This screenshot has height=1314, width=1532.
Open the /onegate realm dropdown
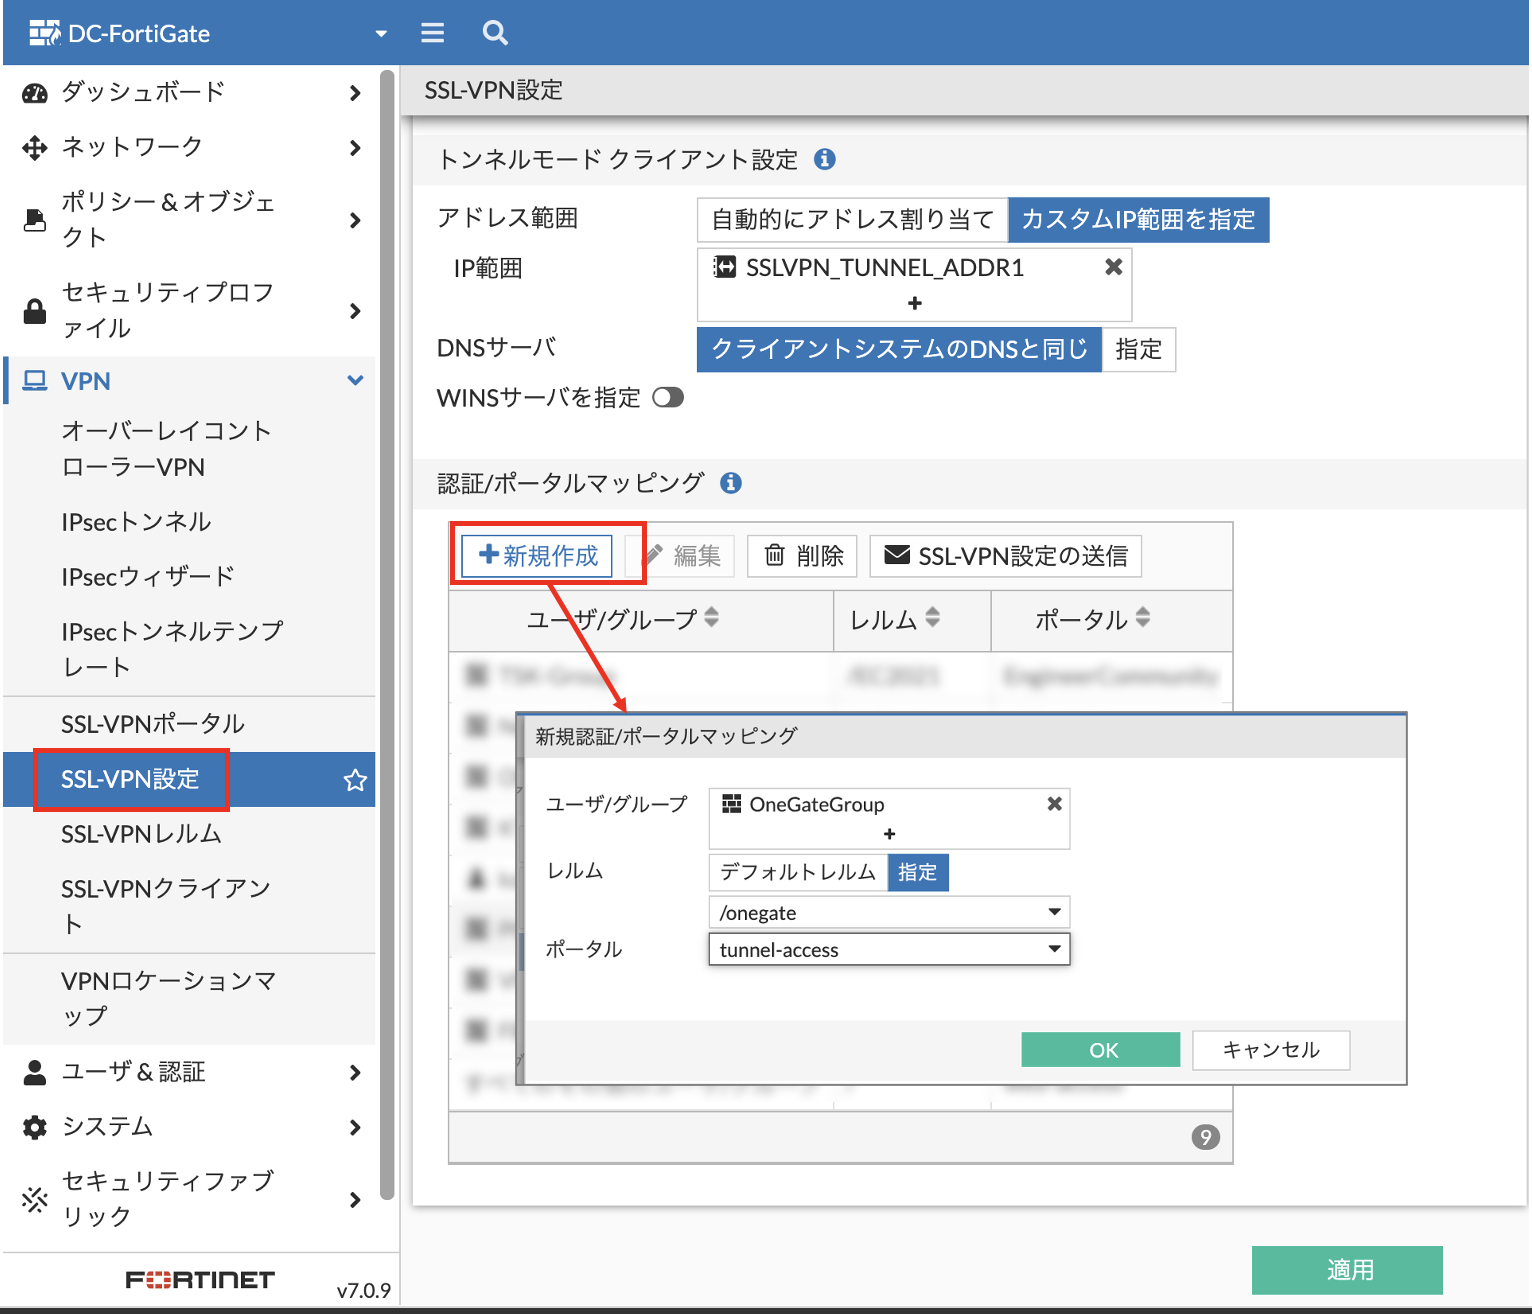[889, 912]
